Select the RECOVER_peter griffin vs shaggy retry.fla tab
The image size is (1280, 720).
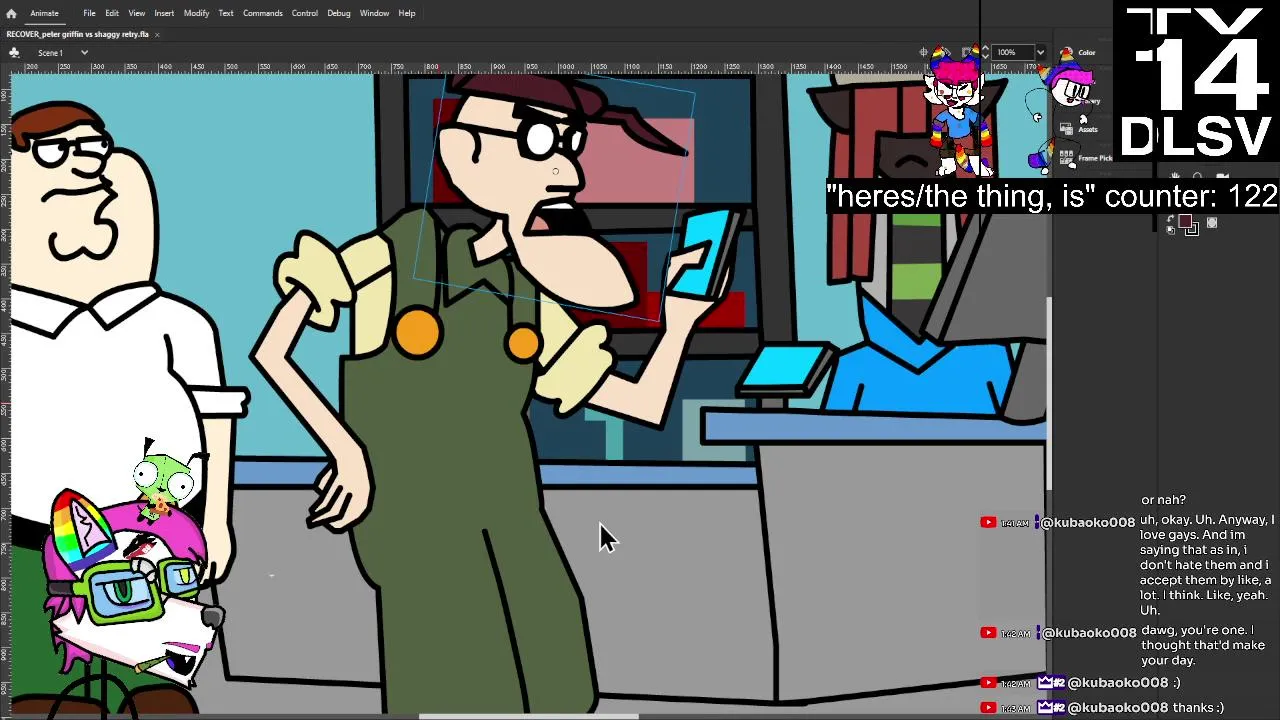click(77, 34)
